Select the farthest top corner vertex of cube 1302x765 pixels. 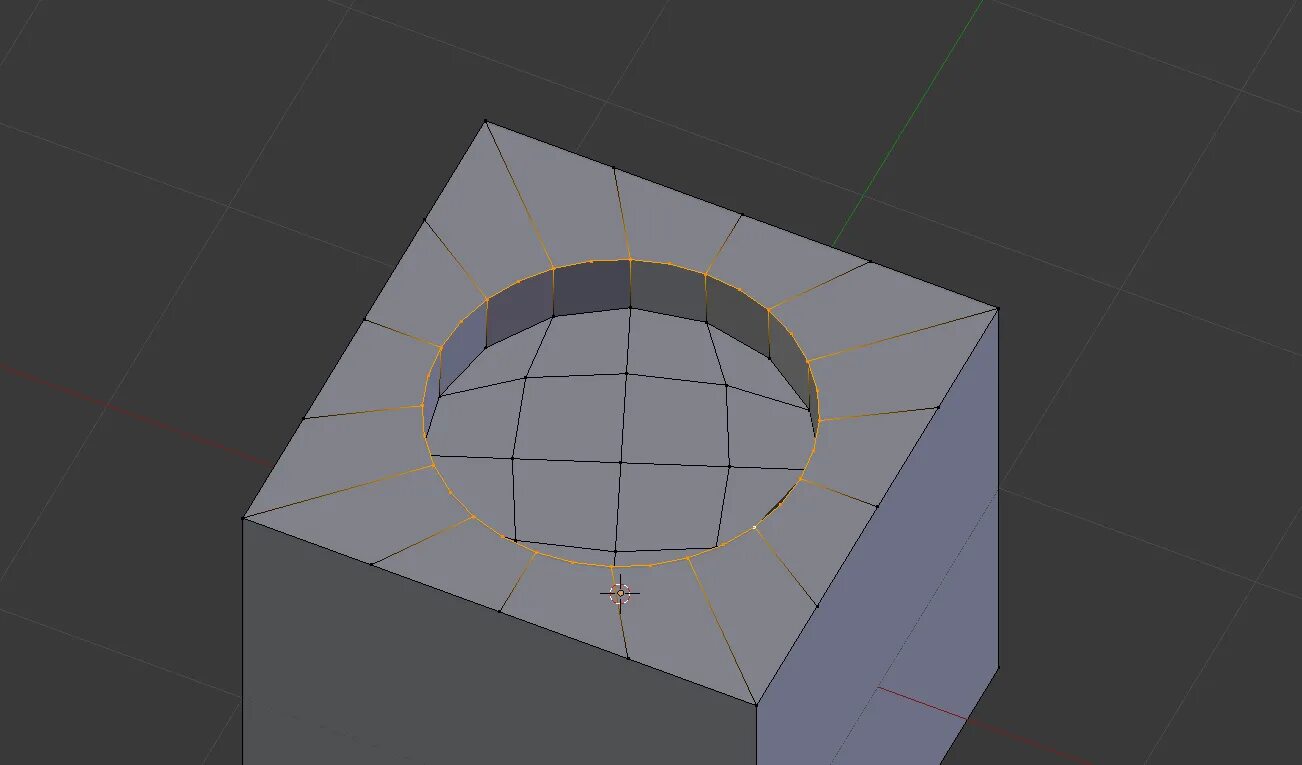click(x=486, y=121)
